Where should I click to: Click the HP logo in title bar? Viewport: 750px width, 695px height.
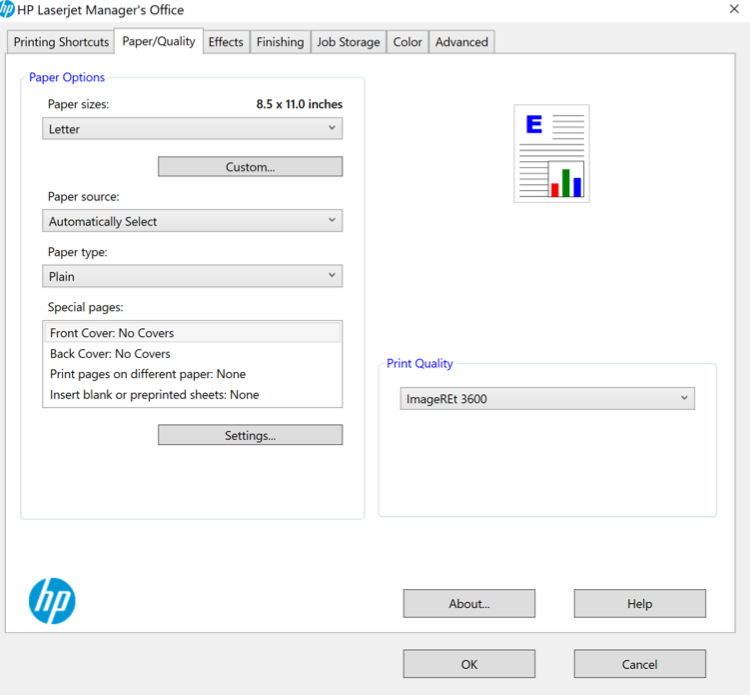[x=8, y=10]
